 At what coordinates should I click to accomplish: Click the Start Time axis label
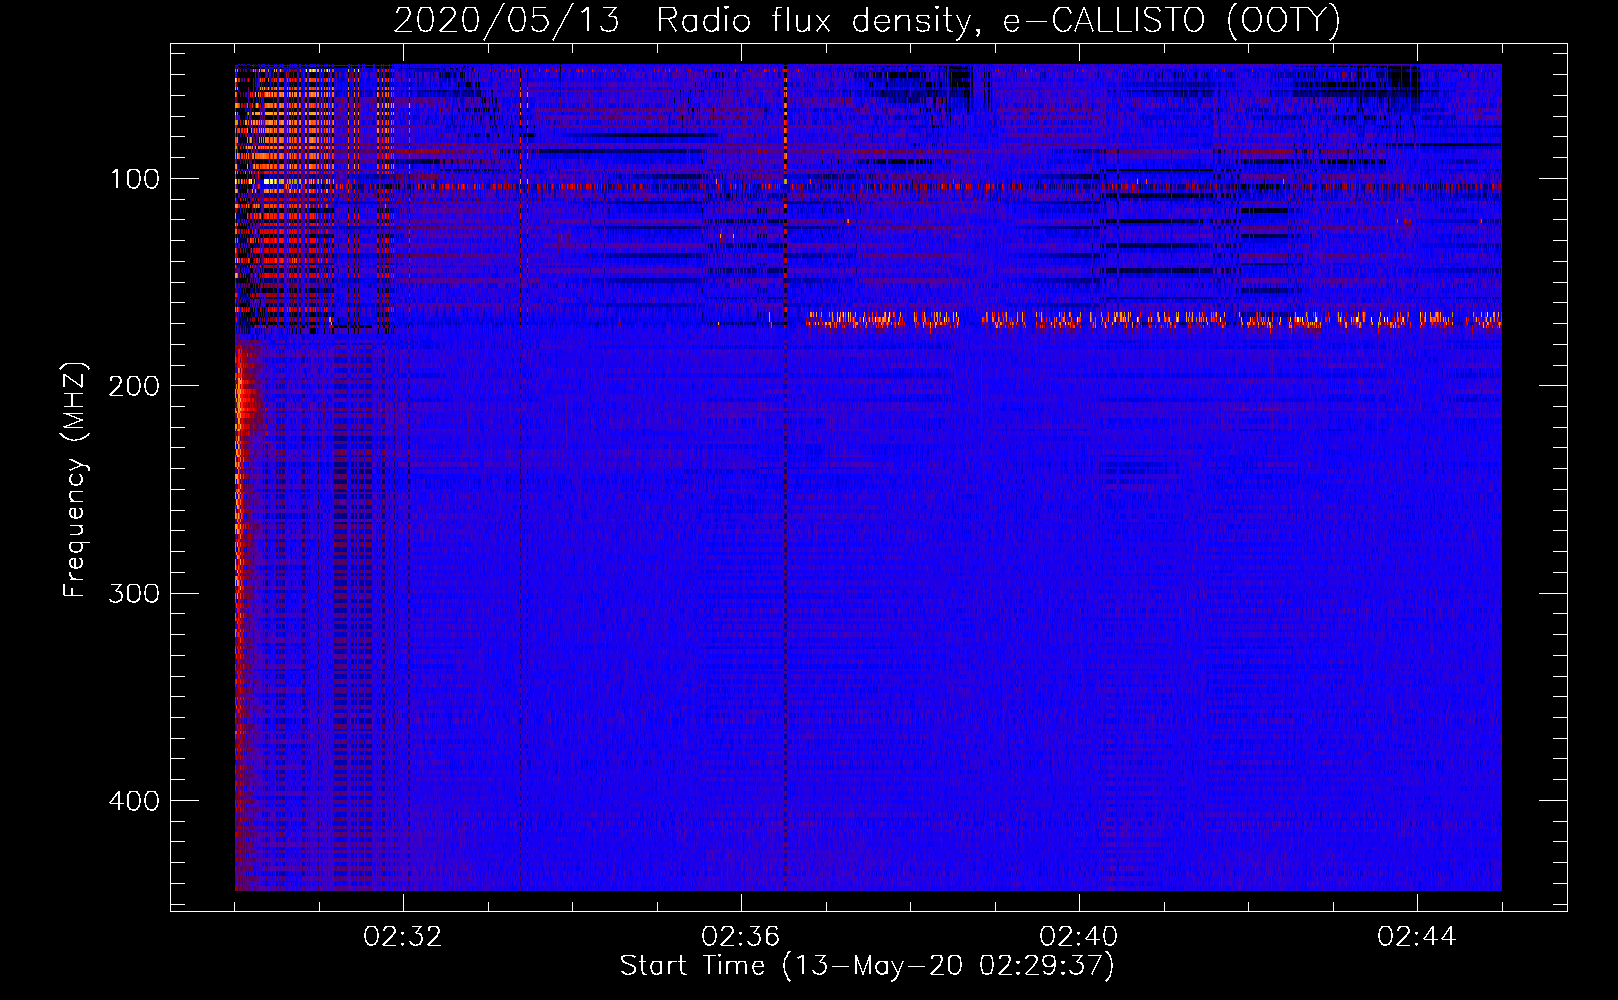(867, 966)
